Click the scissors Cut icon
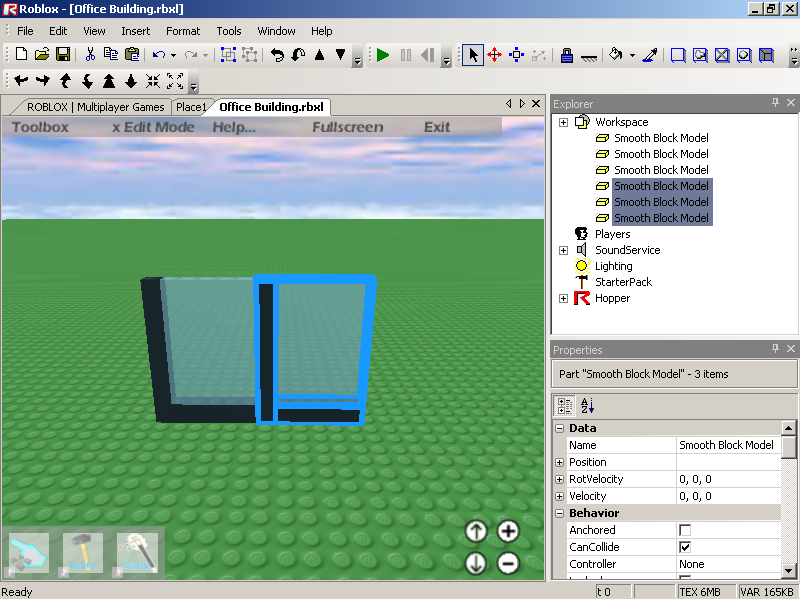800x600 pixels. (89, 55)
